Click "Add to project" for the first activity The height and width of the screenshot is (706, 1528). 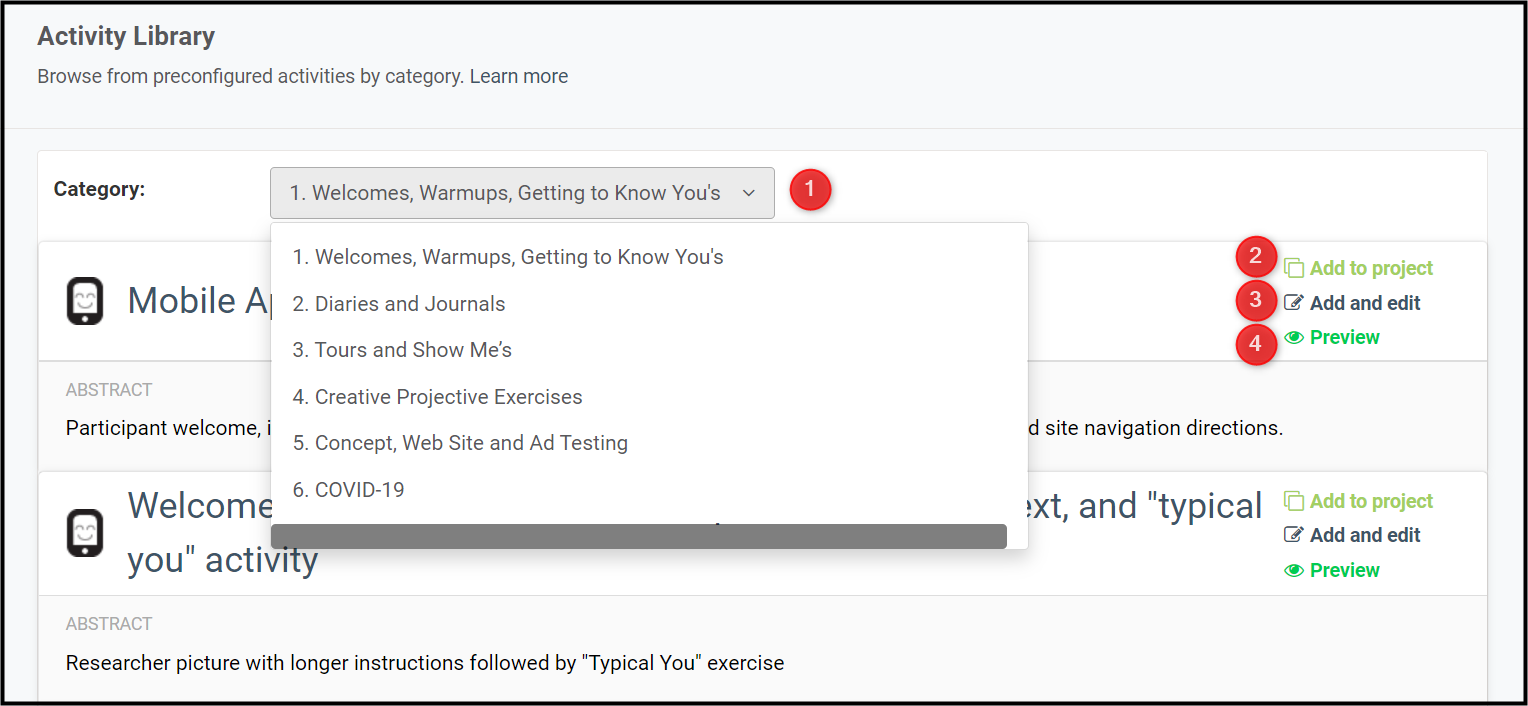[x=1373, y=268]
